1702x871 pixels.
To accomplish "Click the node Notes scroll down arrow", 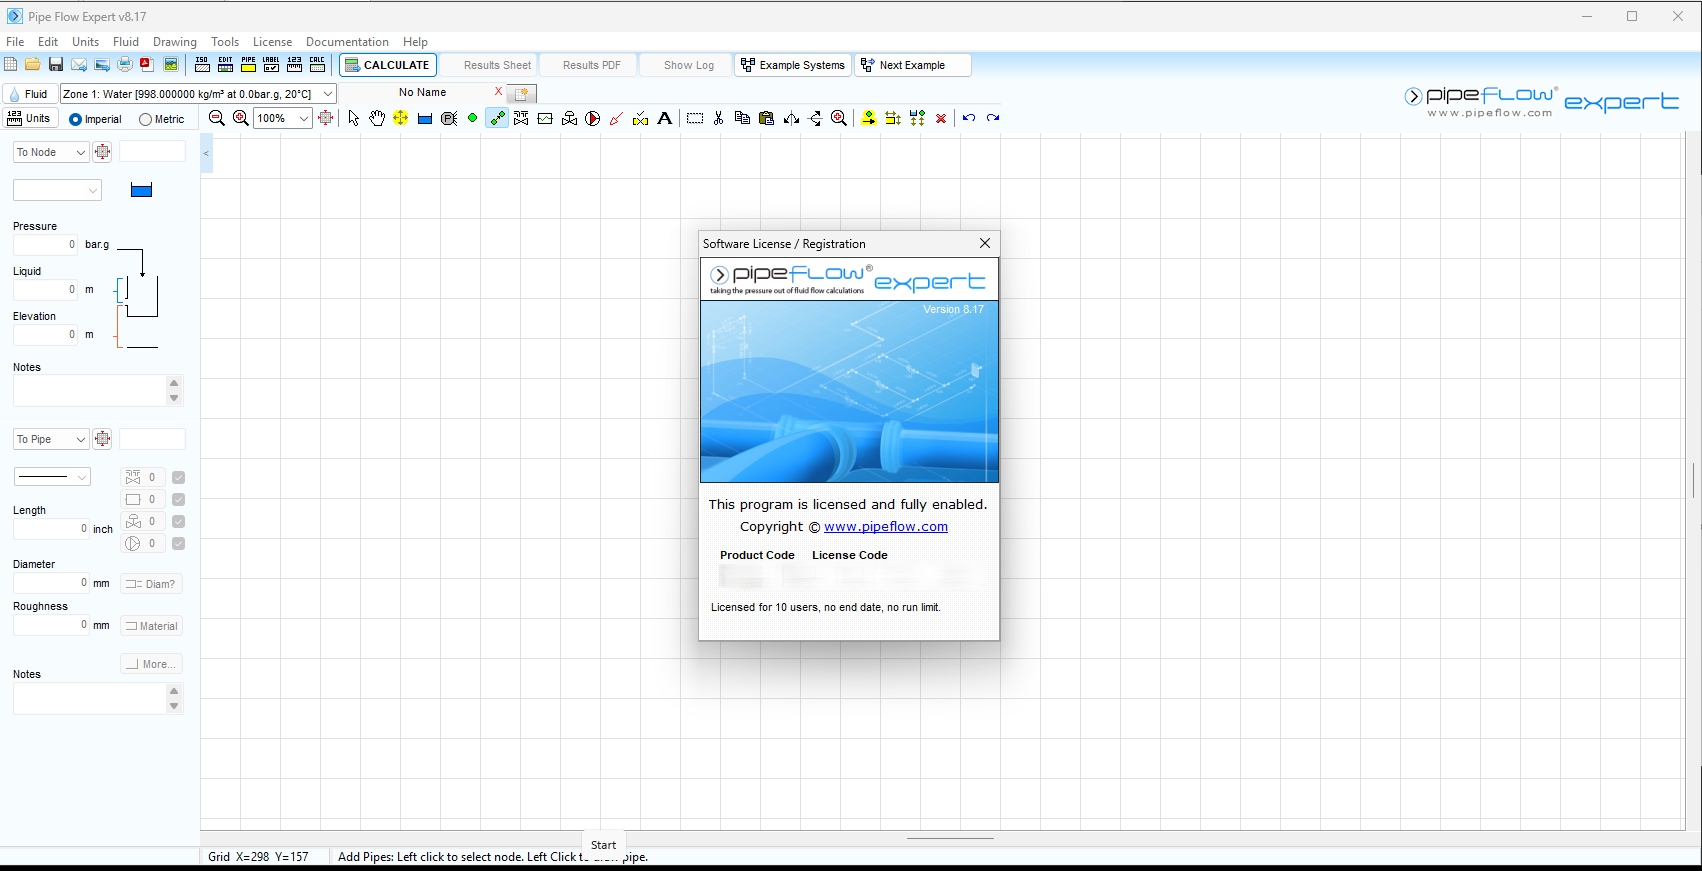I will click(x=174, y=398).
